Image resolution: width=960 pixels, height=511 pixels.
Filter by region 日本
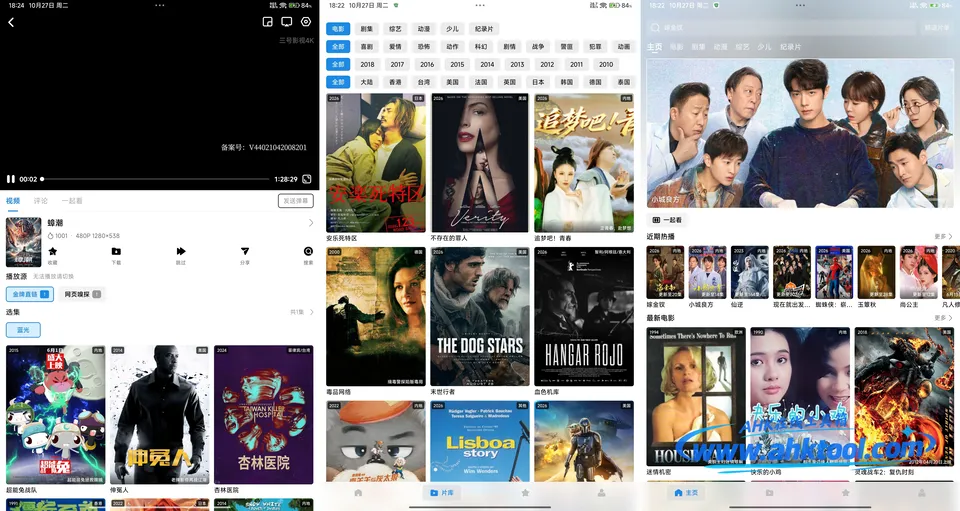(x=538, y=82)
